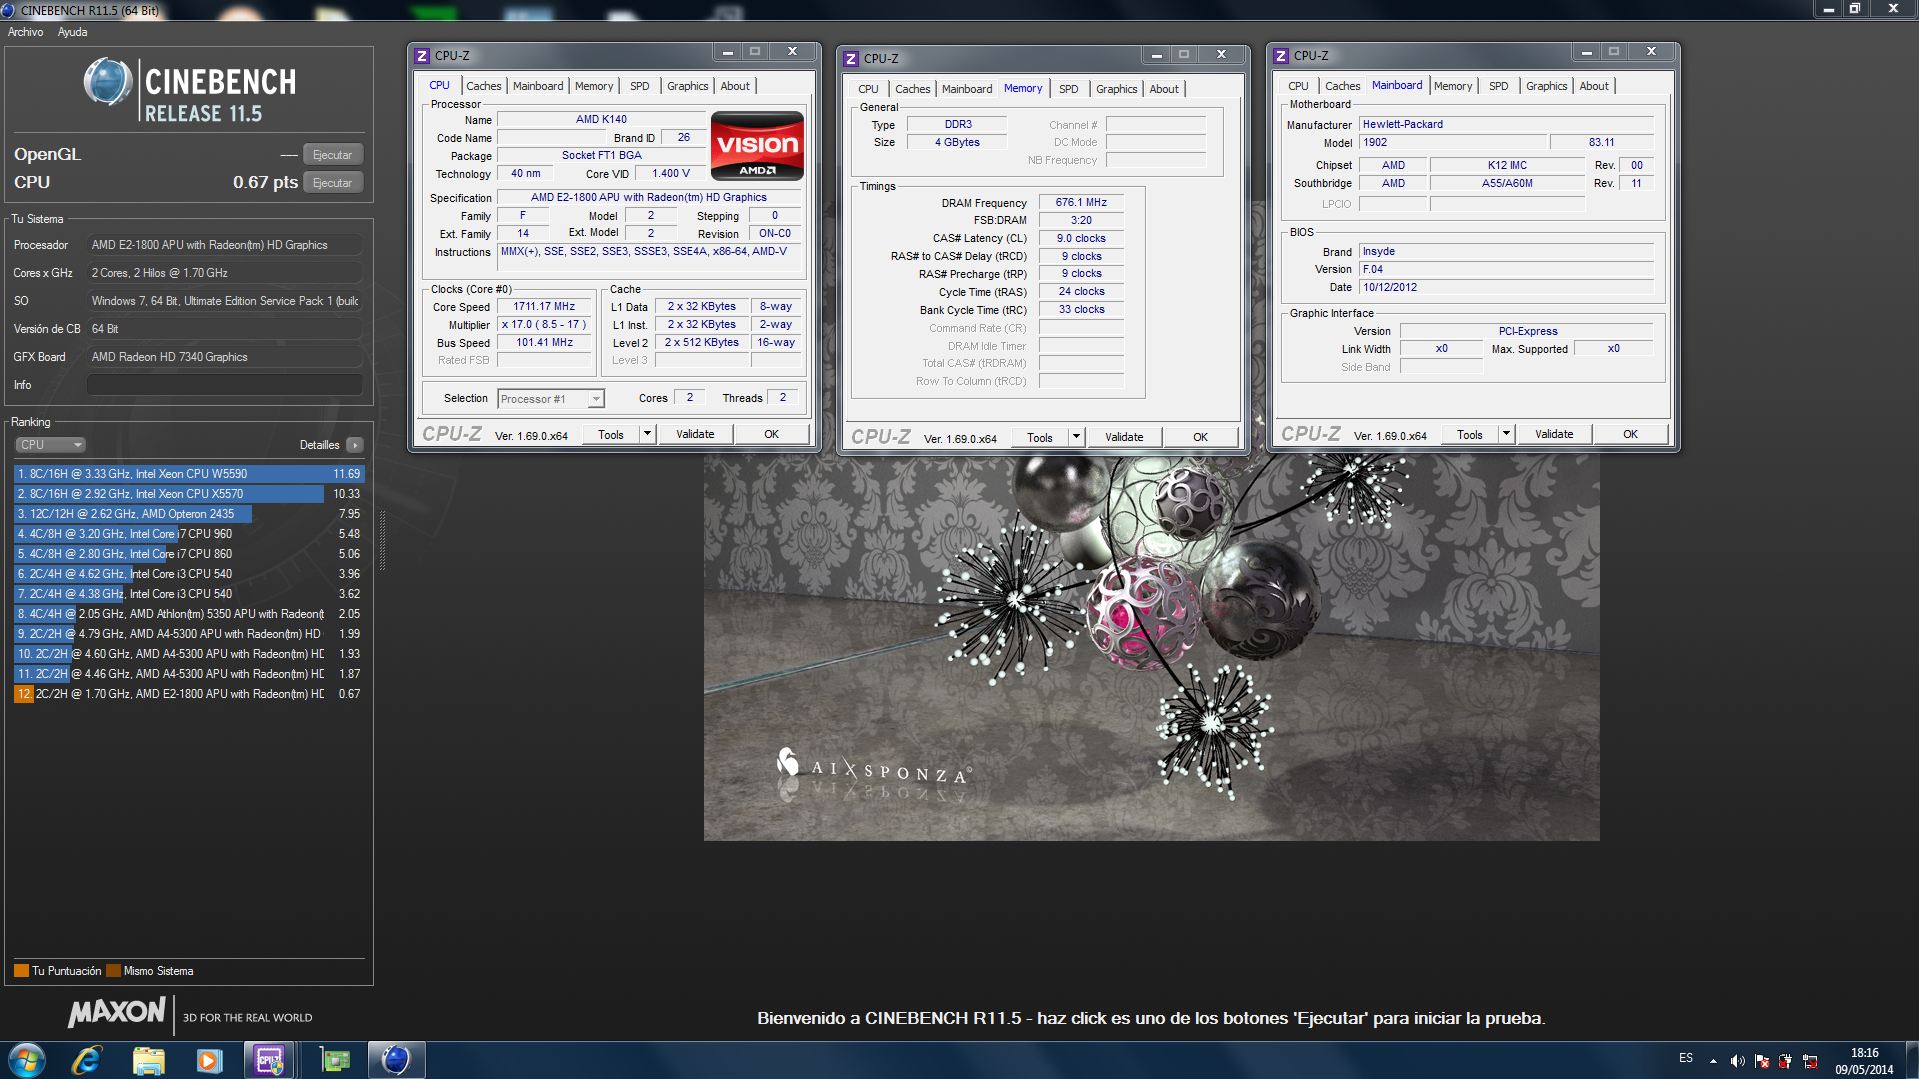The image size is (1919, 1079).
Task: Click the volume speaker tray icon
Action: click(x=1738, y=1061)
